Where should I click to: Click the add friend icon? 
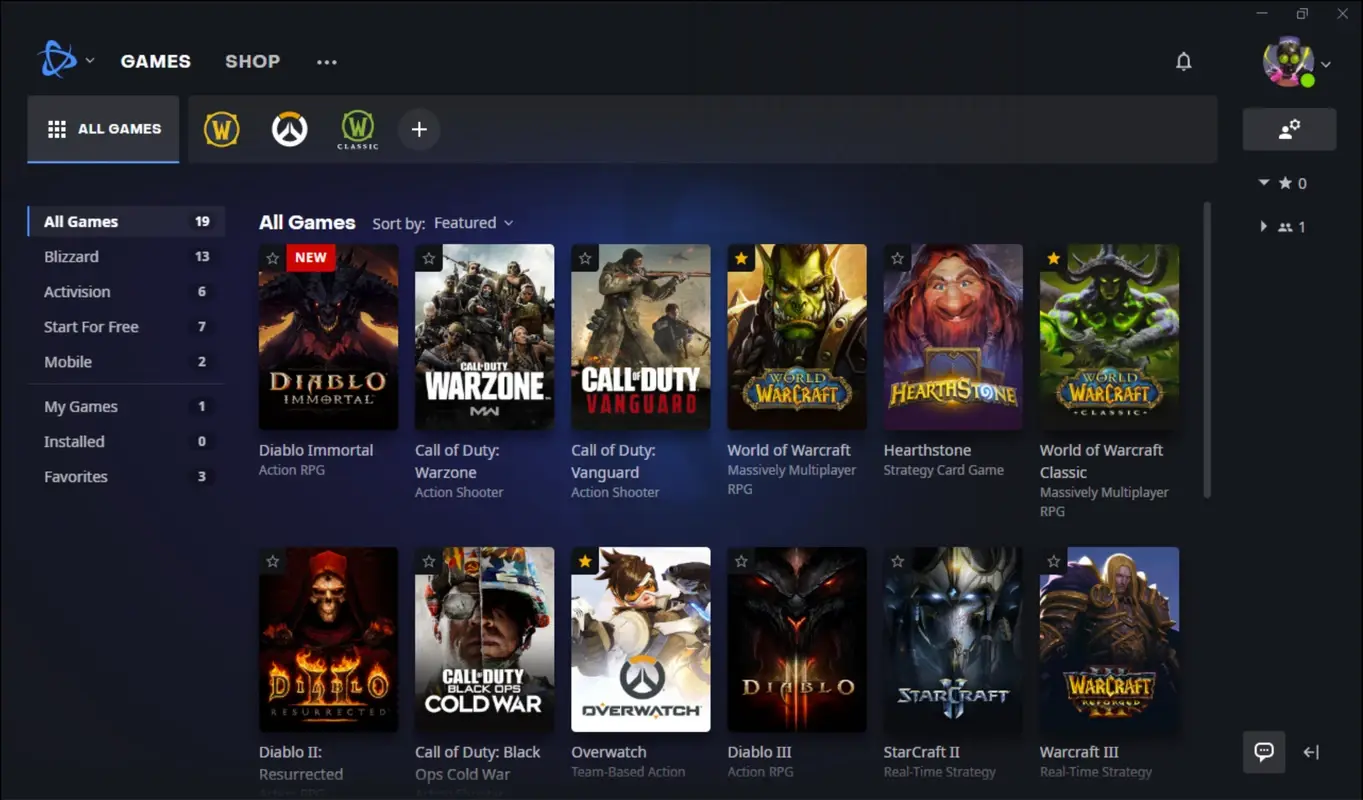pos(1289,128)
